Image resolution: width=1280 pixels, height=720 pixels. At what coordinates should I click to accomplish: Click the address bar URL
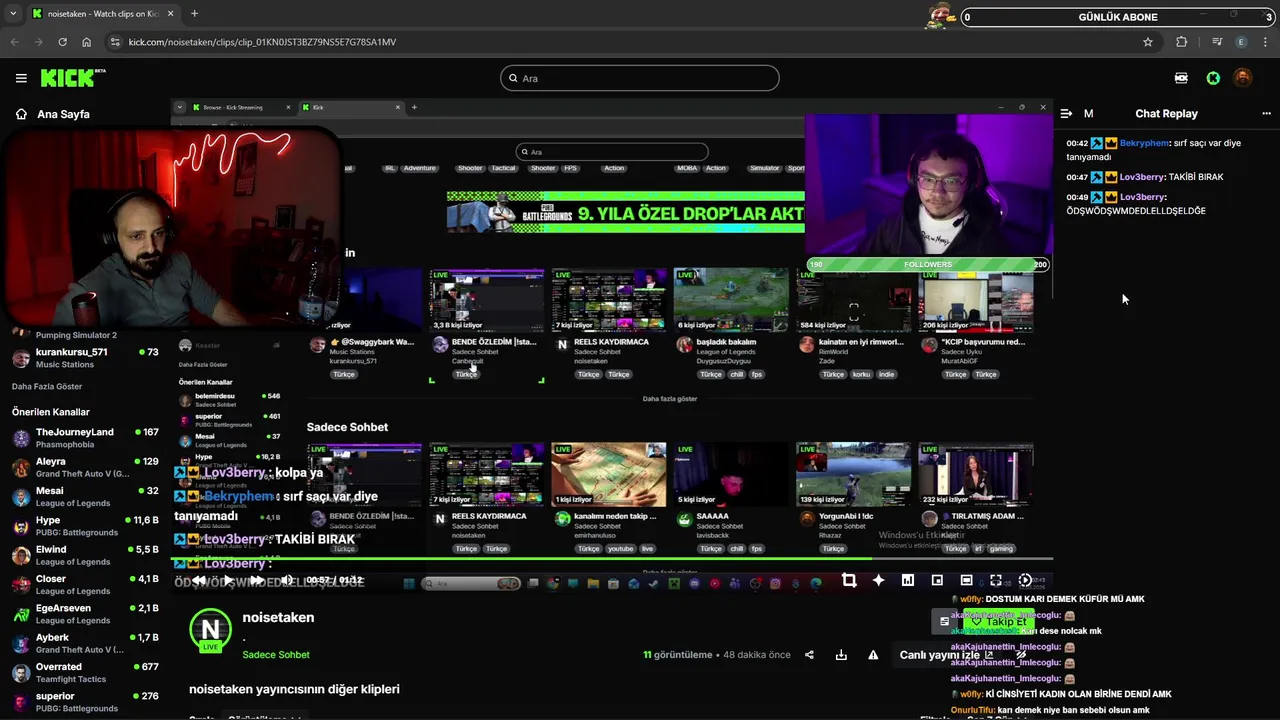tap(262, 42)
